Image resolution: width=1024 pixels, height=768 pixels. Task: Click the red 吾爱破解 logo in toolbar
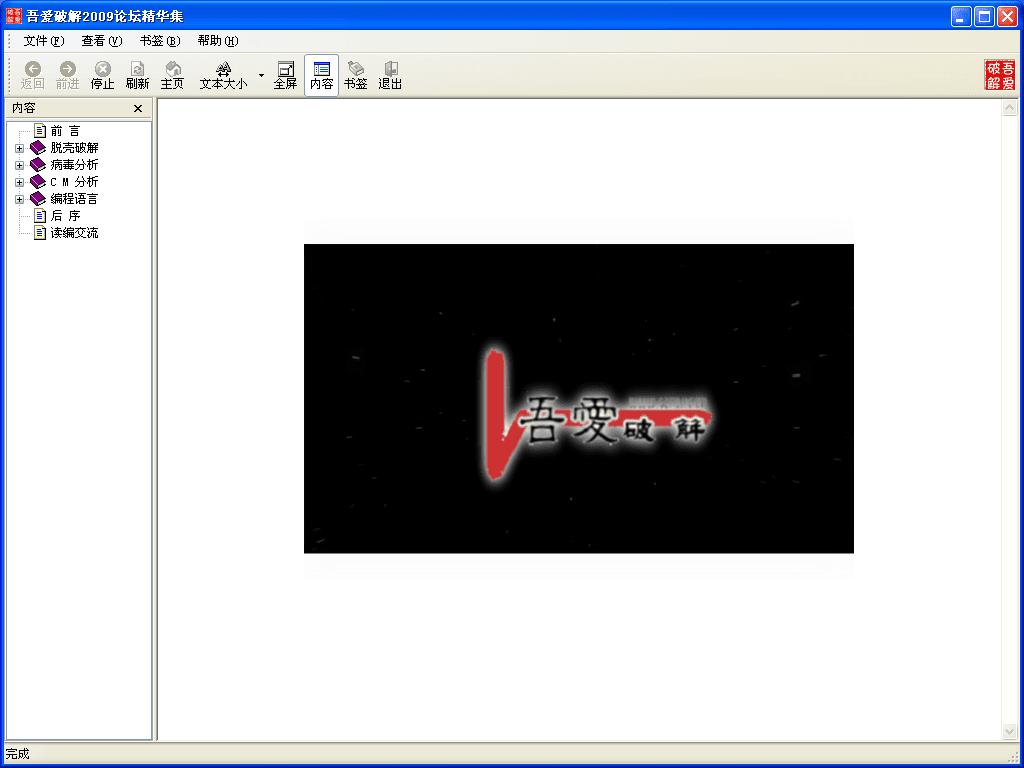[x=999, y=75]
